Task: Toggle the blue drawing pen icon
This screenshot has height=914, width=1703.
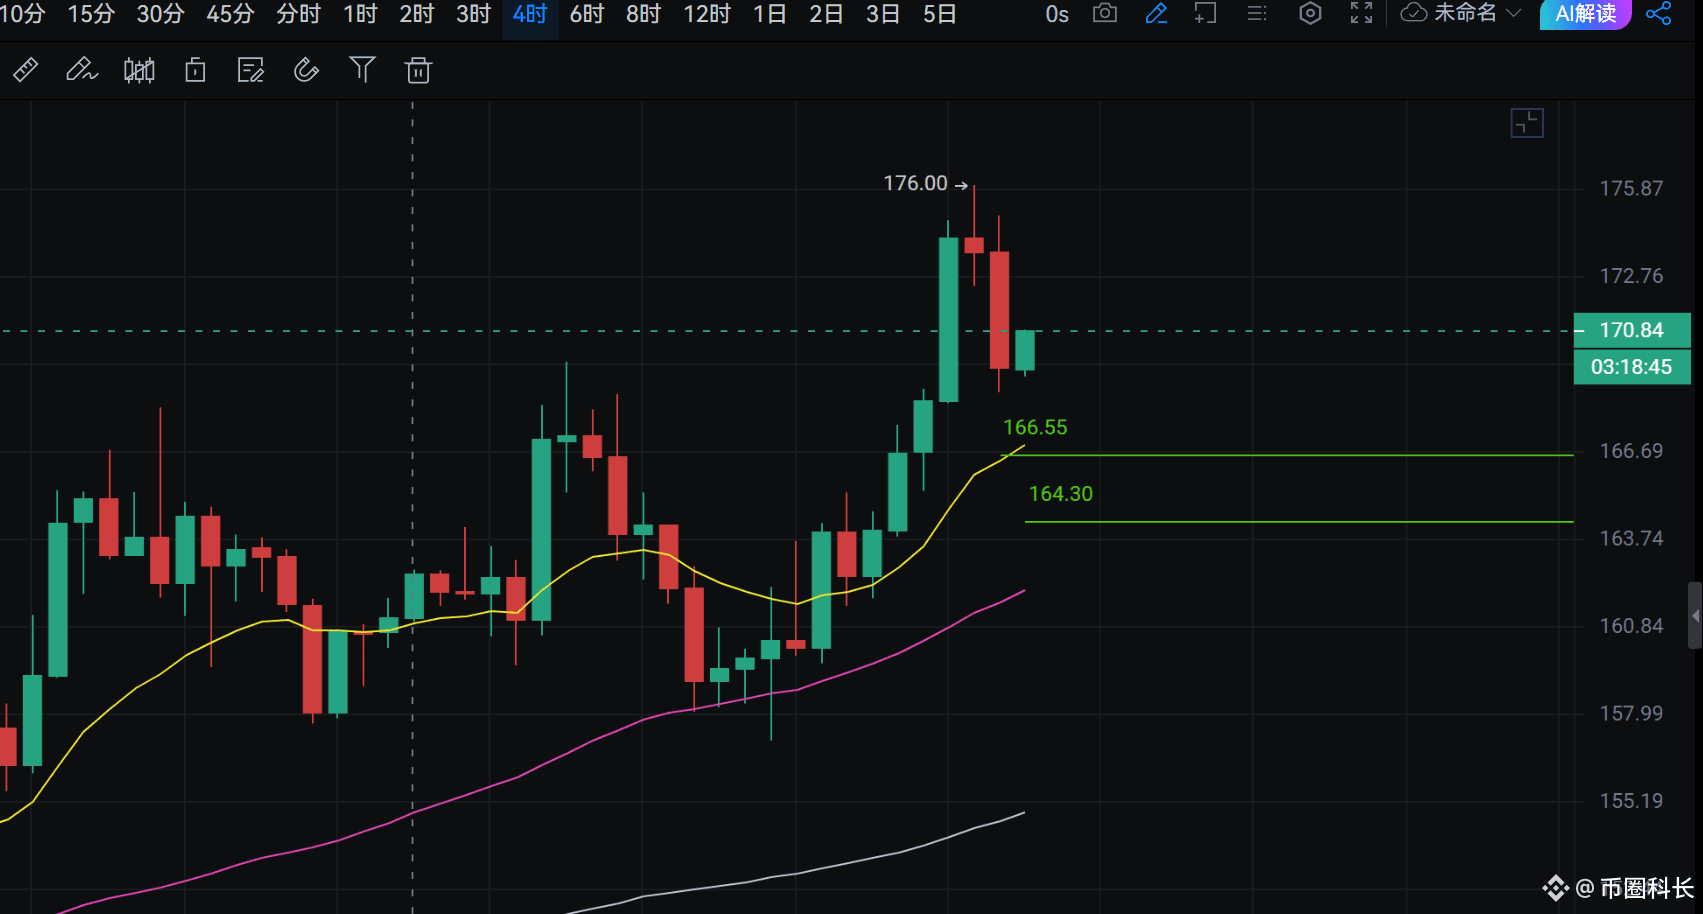Action: click(1156, 13)
